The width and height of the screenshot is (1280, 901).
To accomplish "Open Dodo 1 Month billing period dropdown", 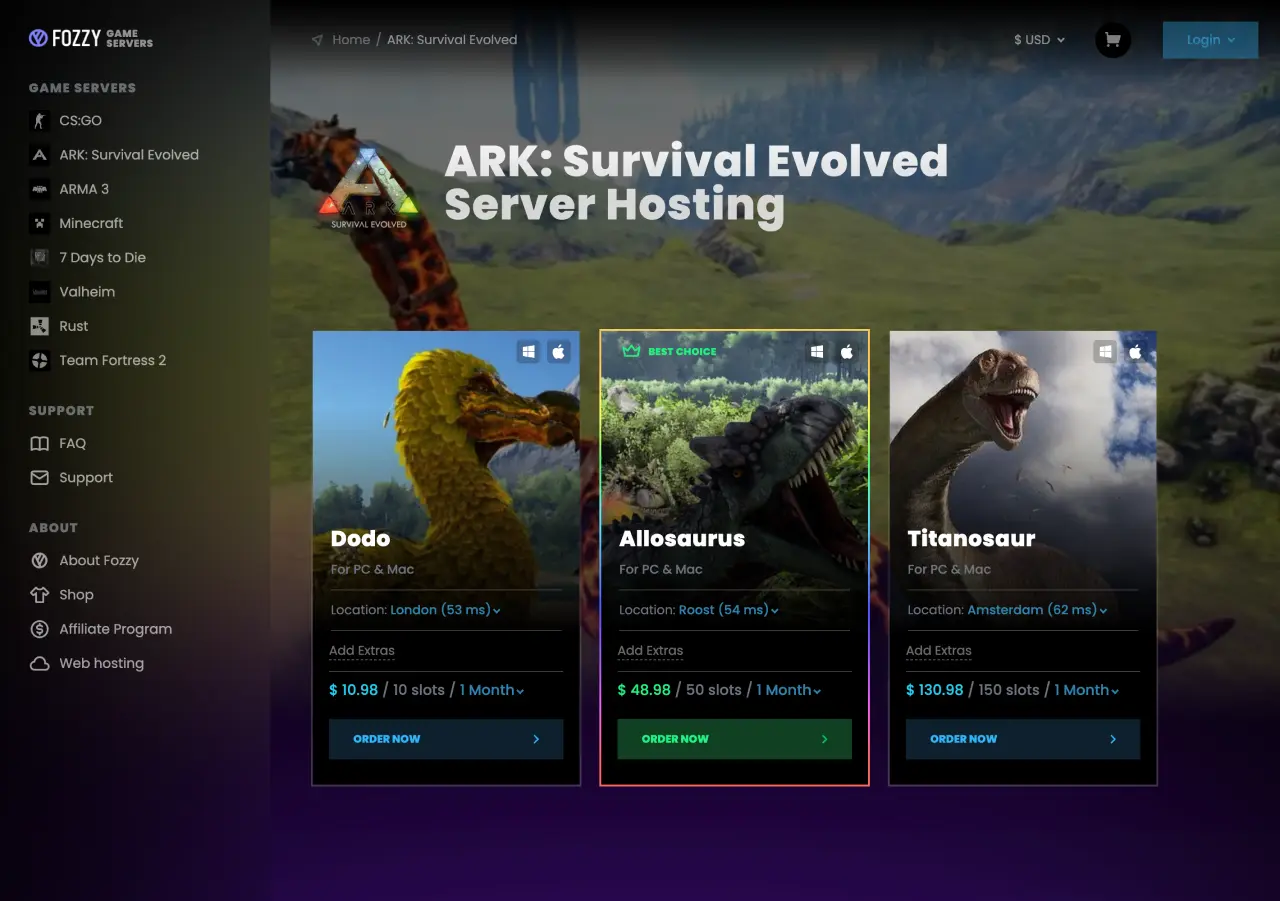I will [x=492, y=690].
